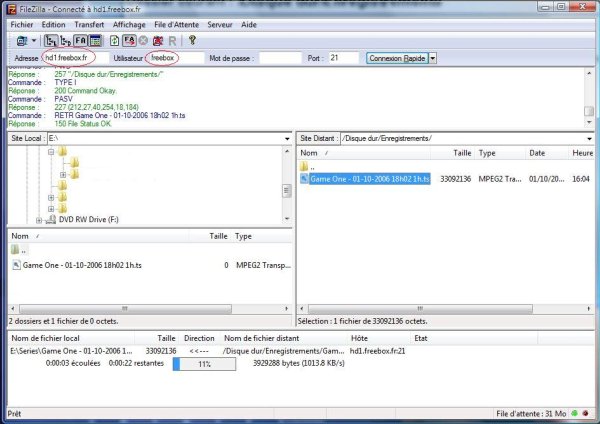
Task: Click the grey cancel operation icon
Action: [143, 41]
